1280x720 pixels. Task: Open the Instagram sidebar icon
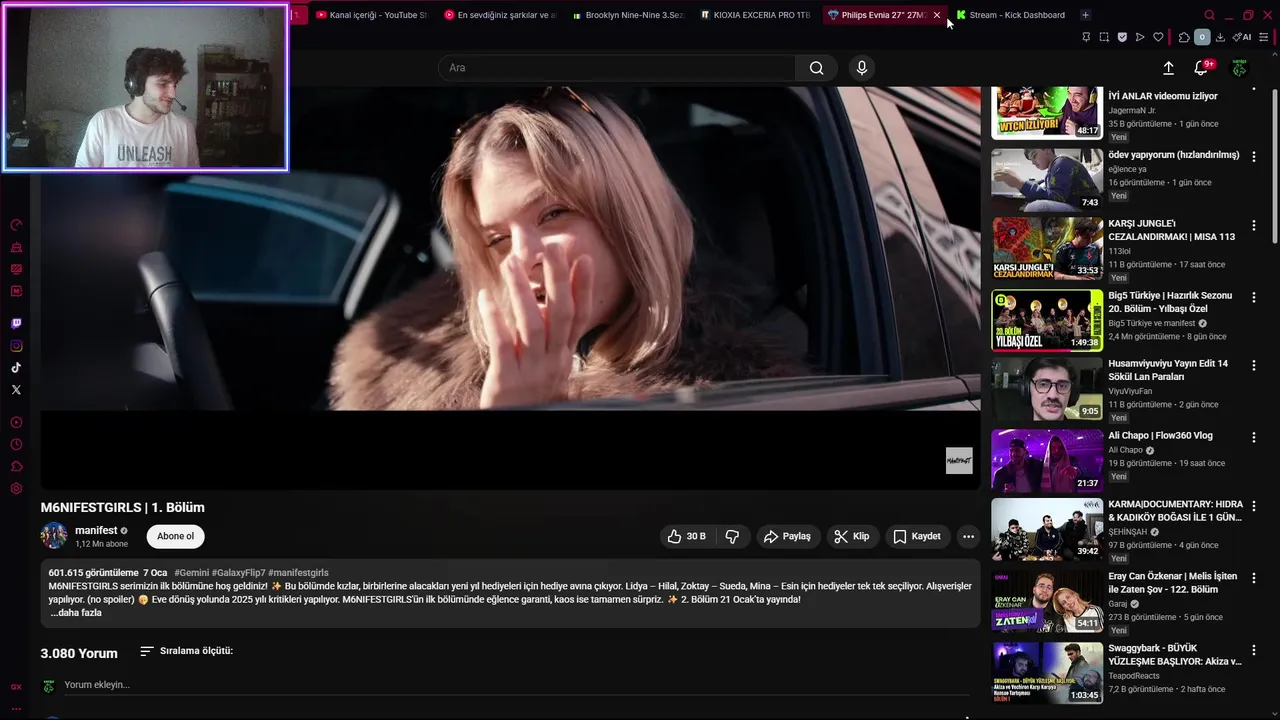pyautogui.click(x=16, y=346)
